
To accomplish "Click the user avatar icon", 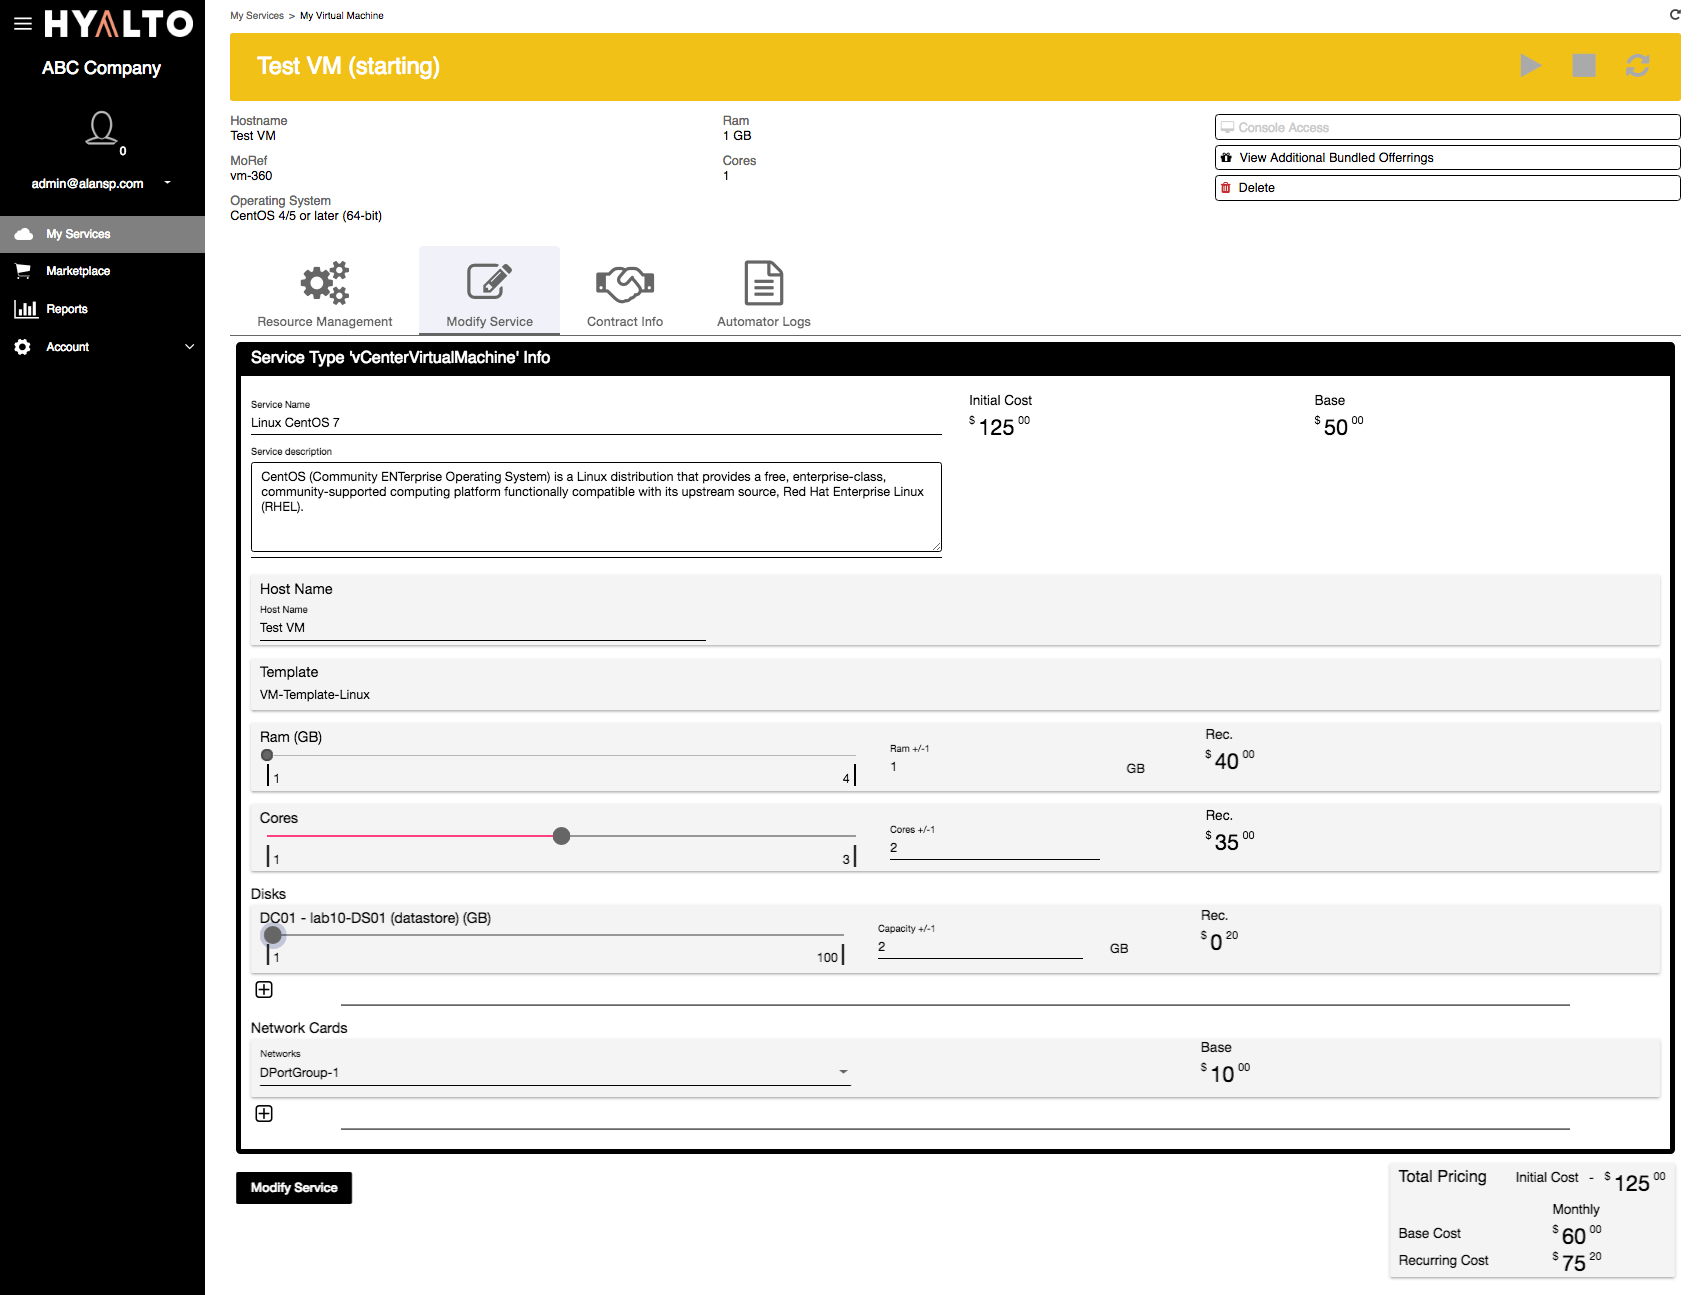I will click(x=101, y=128).
